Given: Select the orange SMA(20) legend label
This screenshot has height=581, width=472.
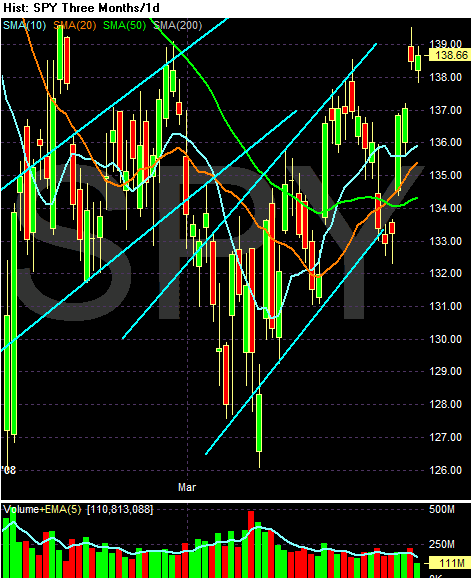Looking at the screenshot, I should [74, 26].
